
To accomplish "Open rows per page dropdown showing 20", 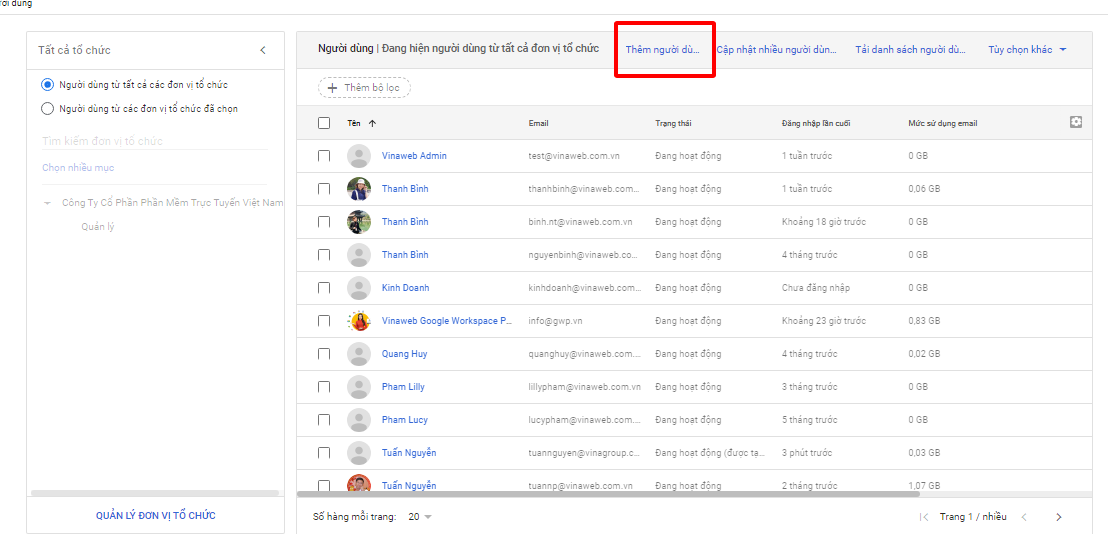I will point(420,517).
